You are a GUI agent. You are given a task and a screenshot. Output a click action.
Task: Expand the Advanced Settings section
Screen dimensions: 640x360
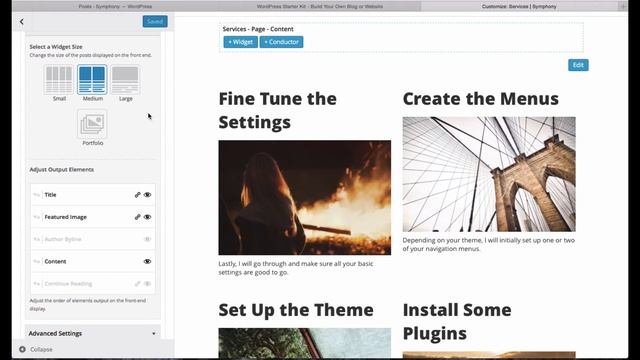93,333
